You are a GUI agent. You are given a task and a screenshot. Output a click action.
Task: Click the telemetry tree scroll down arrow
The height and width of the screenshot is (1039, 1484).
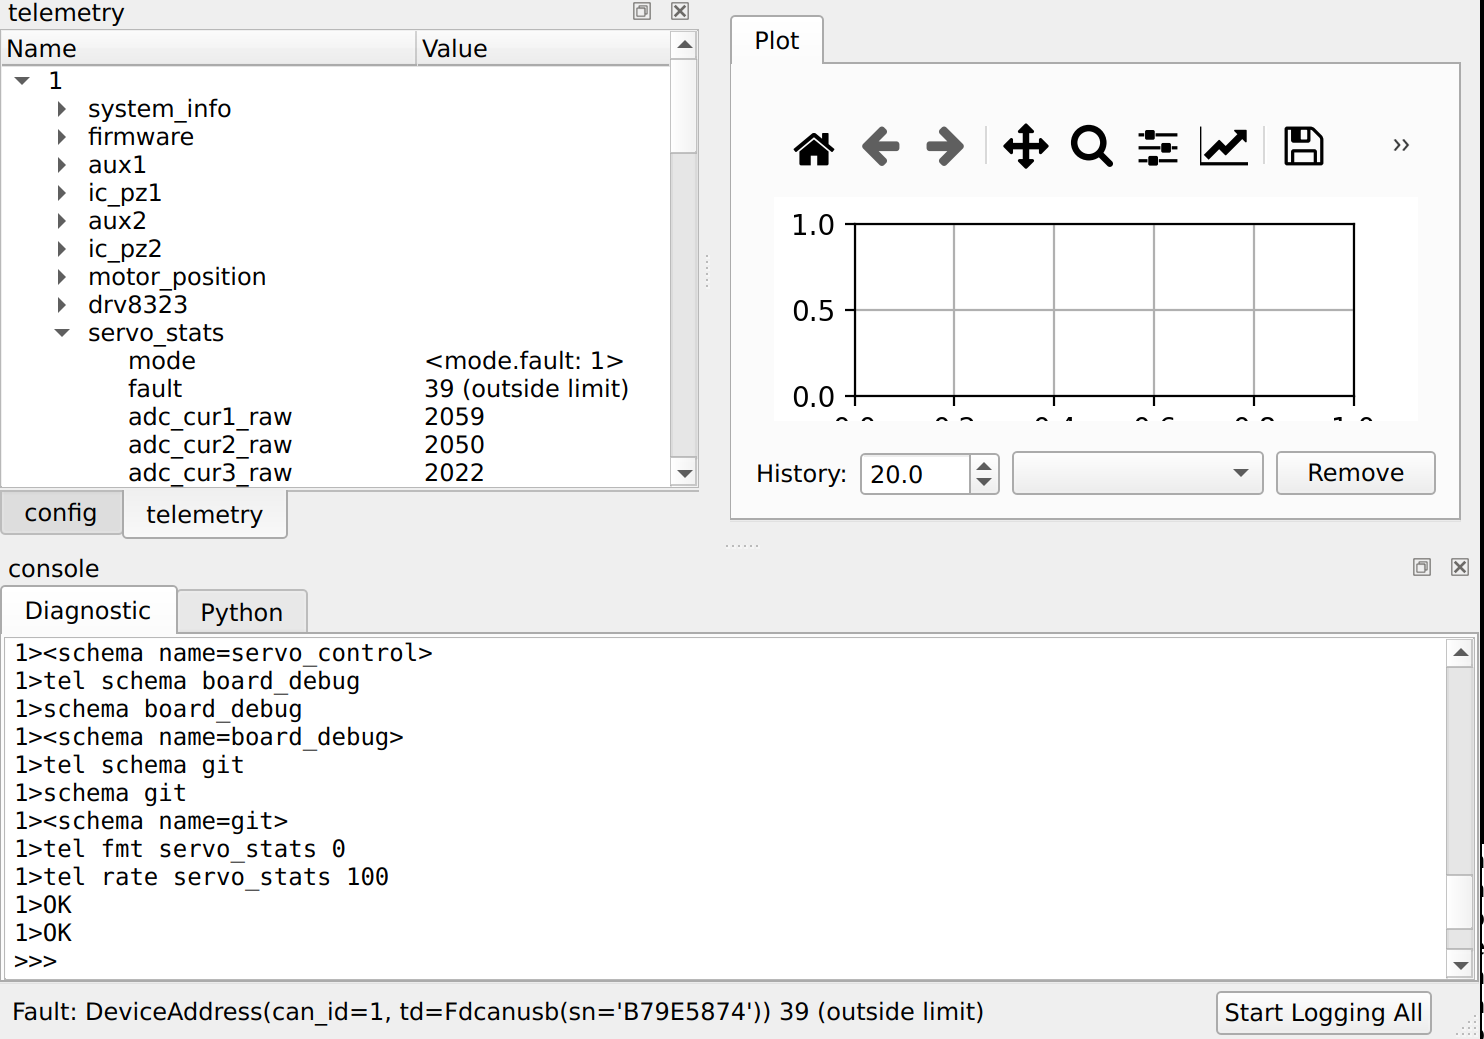(x=684, y=474)
